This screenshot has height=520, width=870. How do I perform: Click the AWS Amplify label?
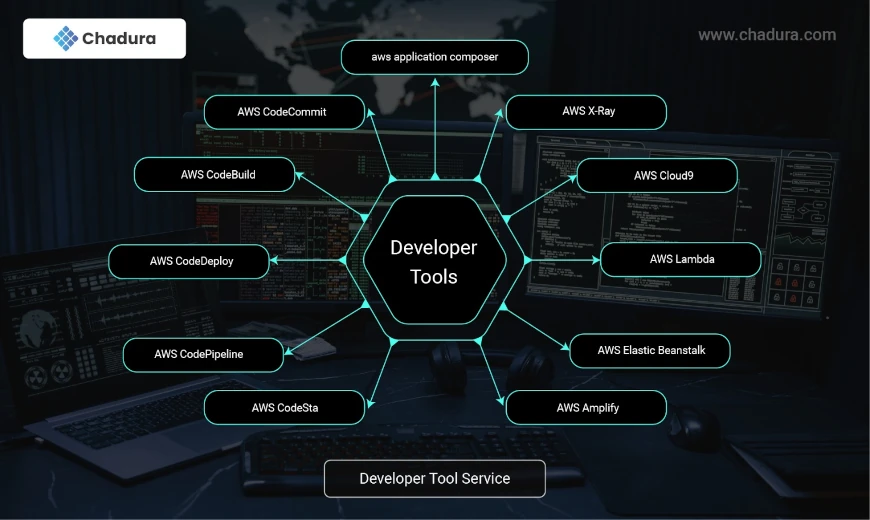pyautogui.click(x=588, y=408)
